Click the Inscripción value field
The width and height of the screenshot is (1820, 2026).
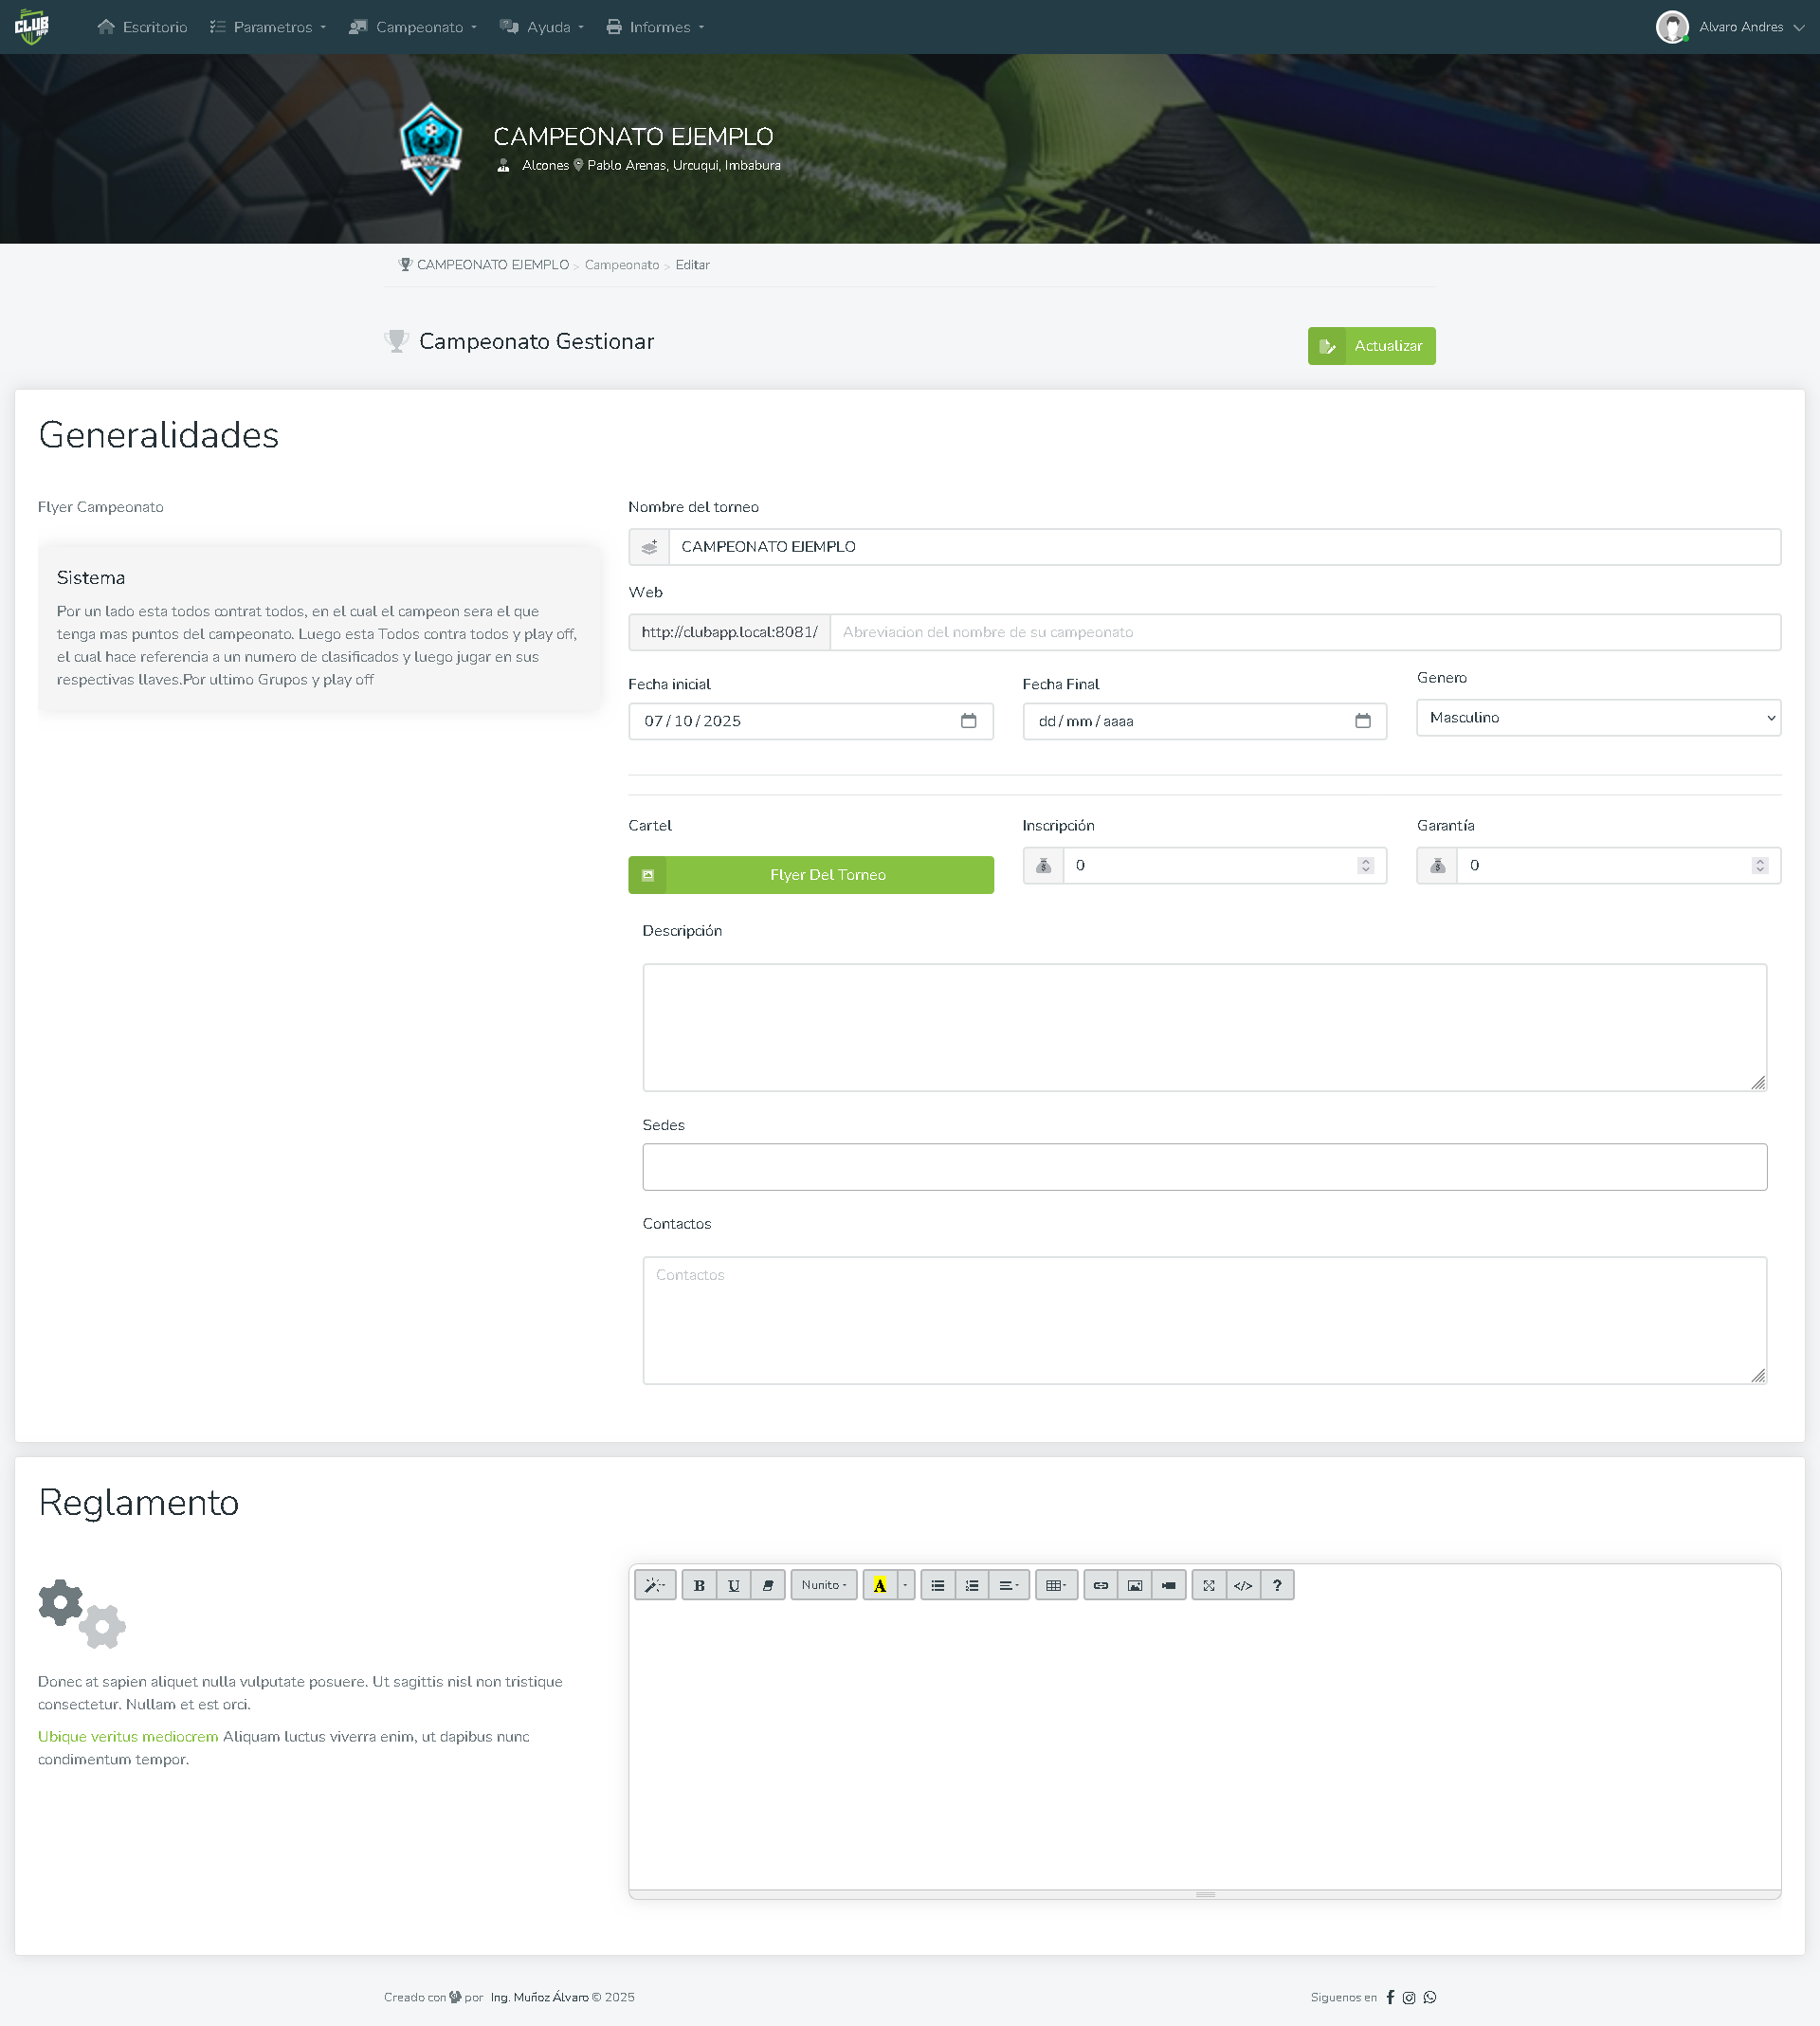coord(1224,866)
